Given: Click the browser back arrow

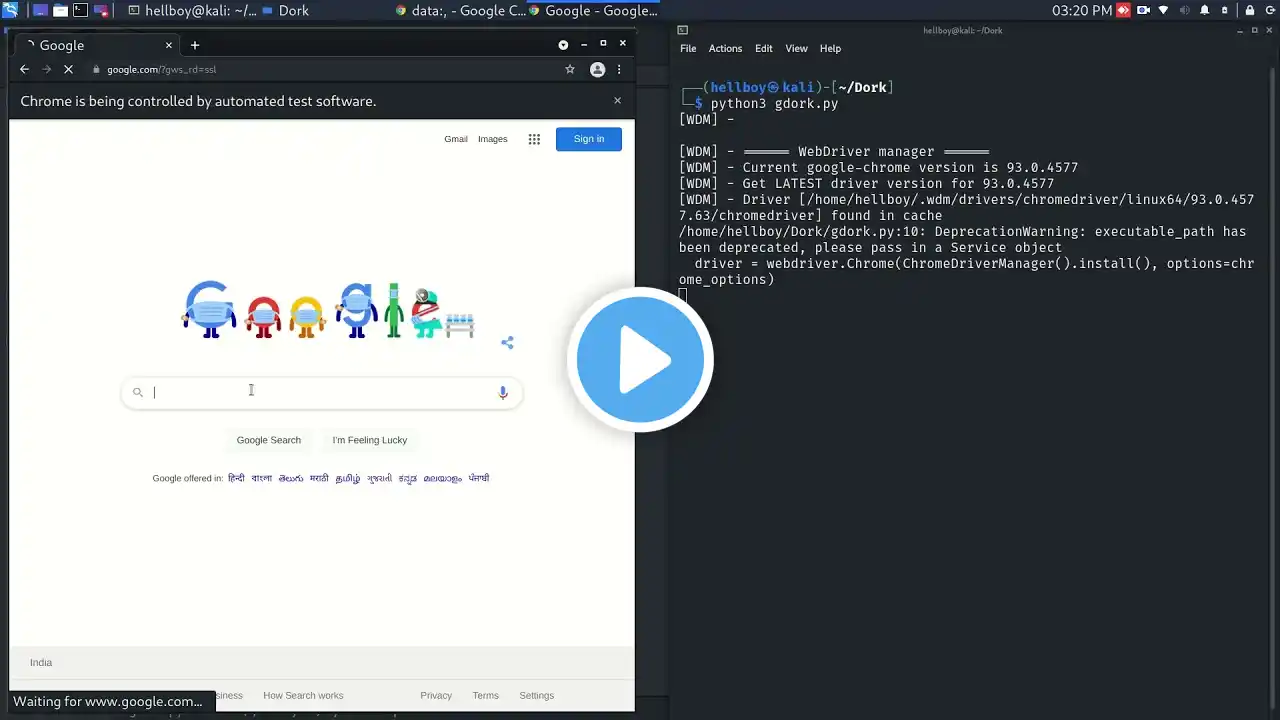Looking at the screenshot, I should [25, 69].
